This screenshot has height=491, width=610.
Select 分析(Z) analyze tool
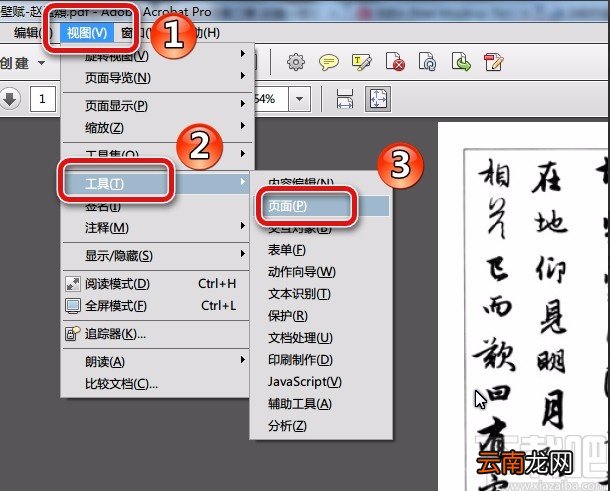pos(321,426)
